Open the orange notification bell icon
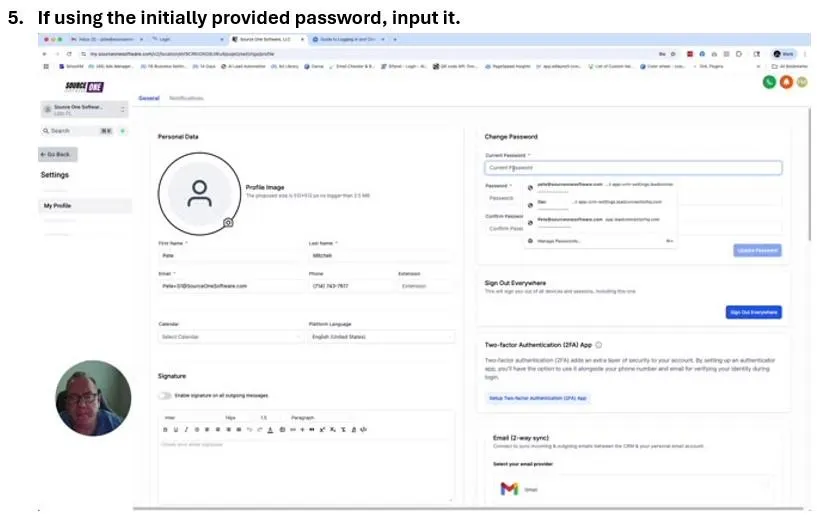 point(786,82)
